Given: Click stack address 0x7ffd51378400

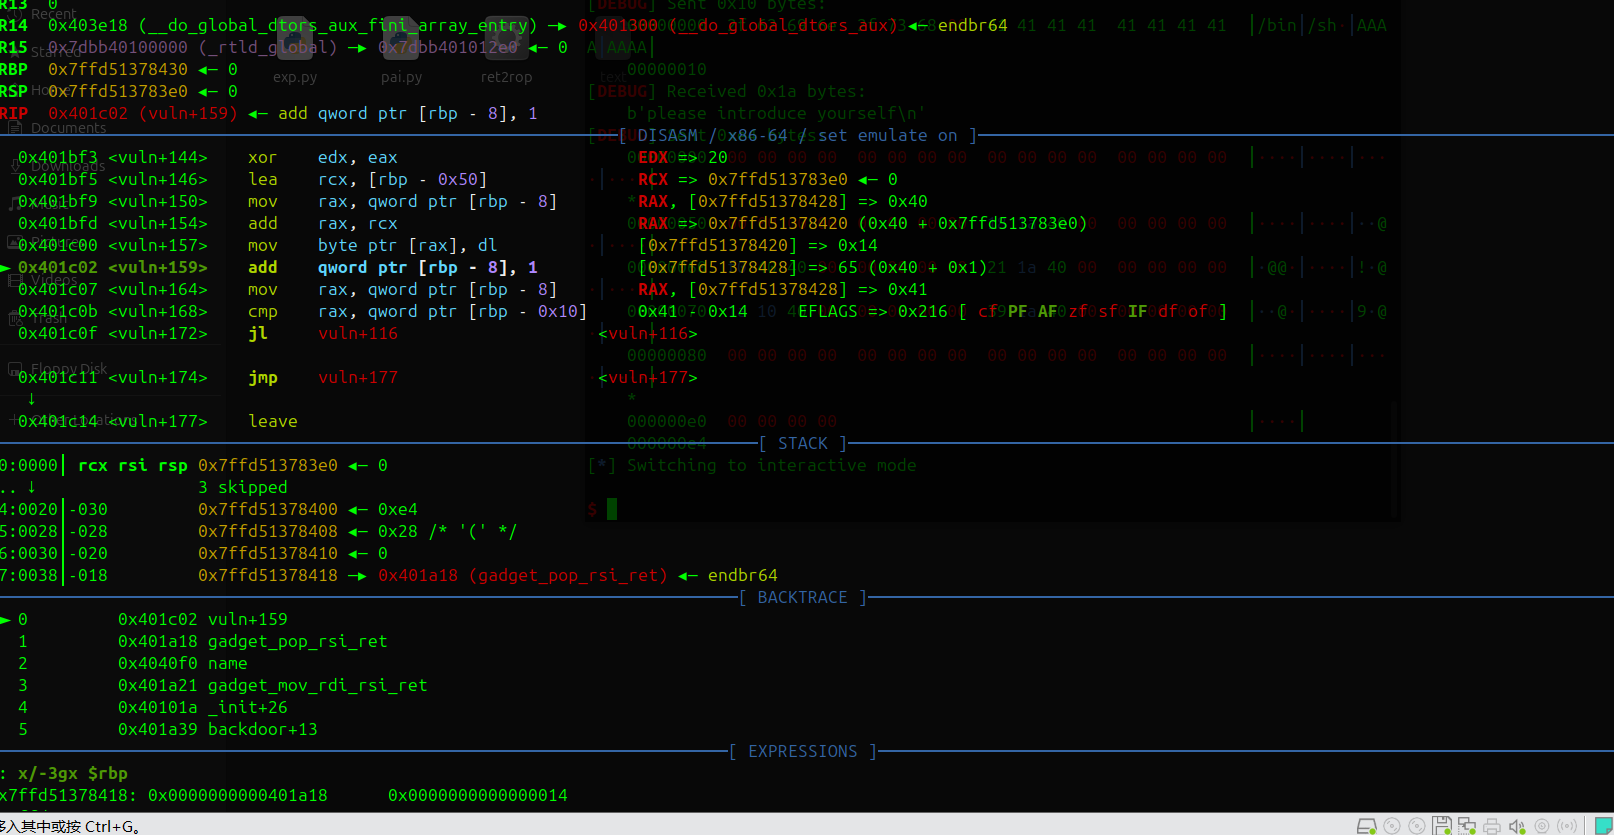Looking at the screenshot, I should coord(268,509).
